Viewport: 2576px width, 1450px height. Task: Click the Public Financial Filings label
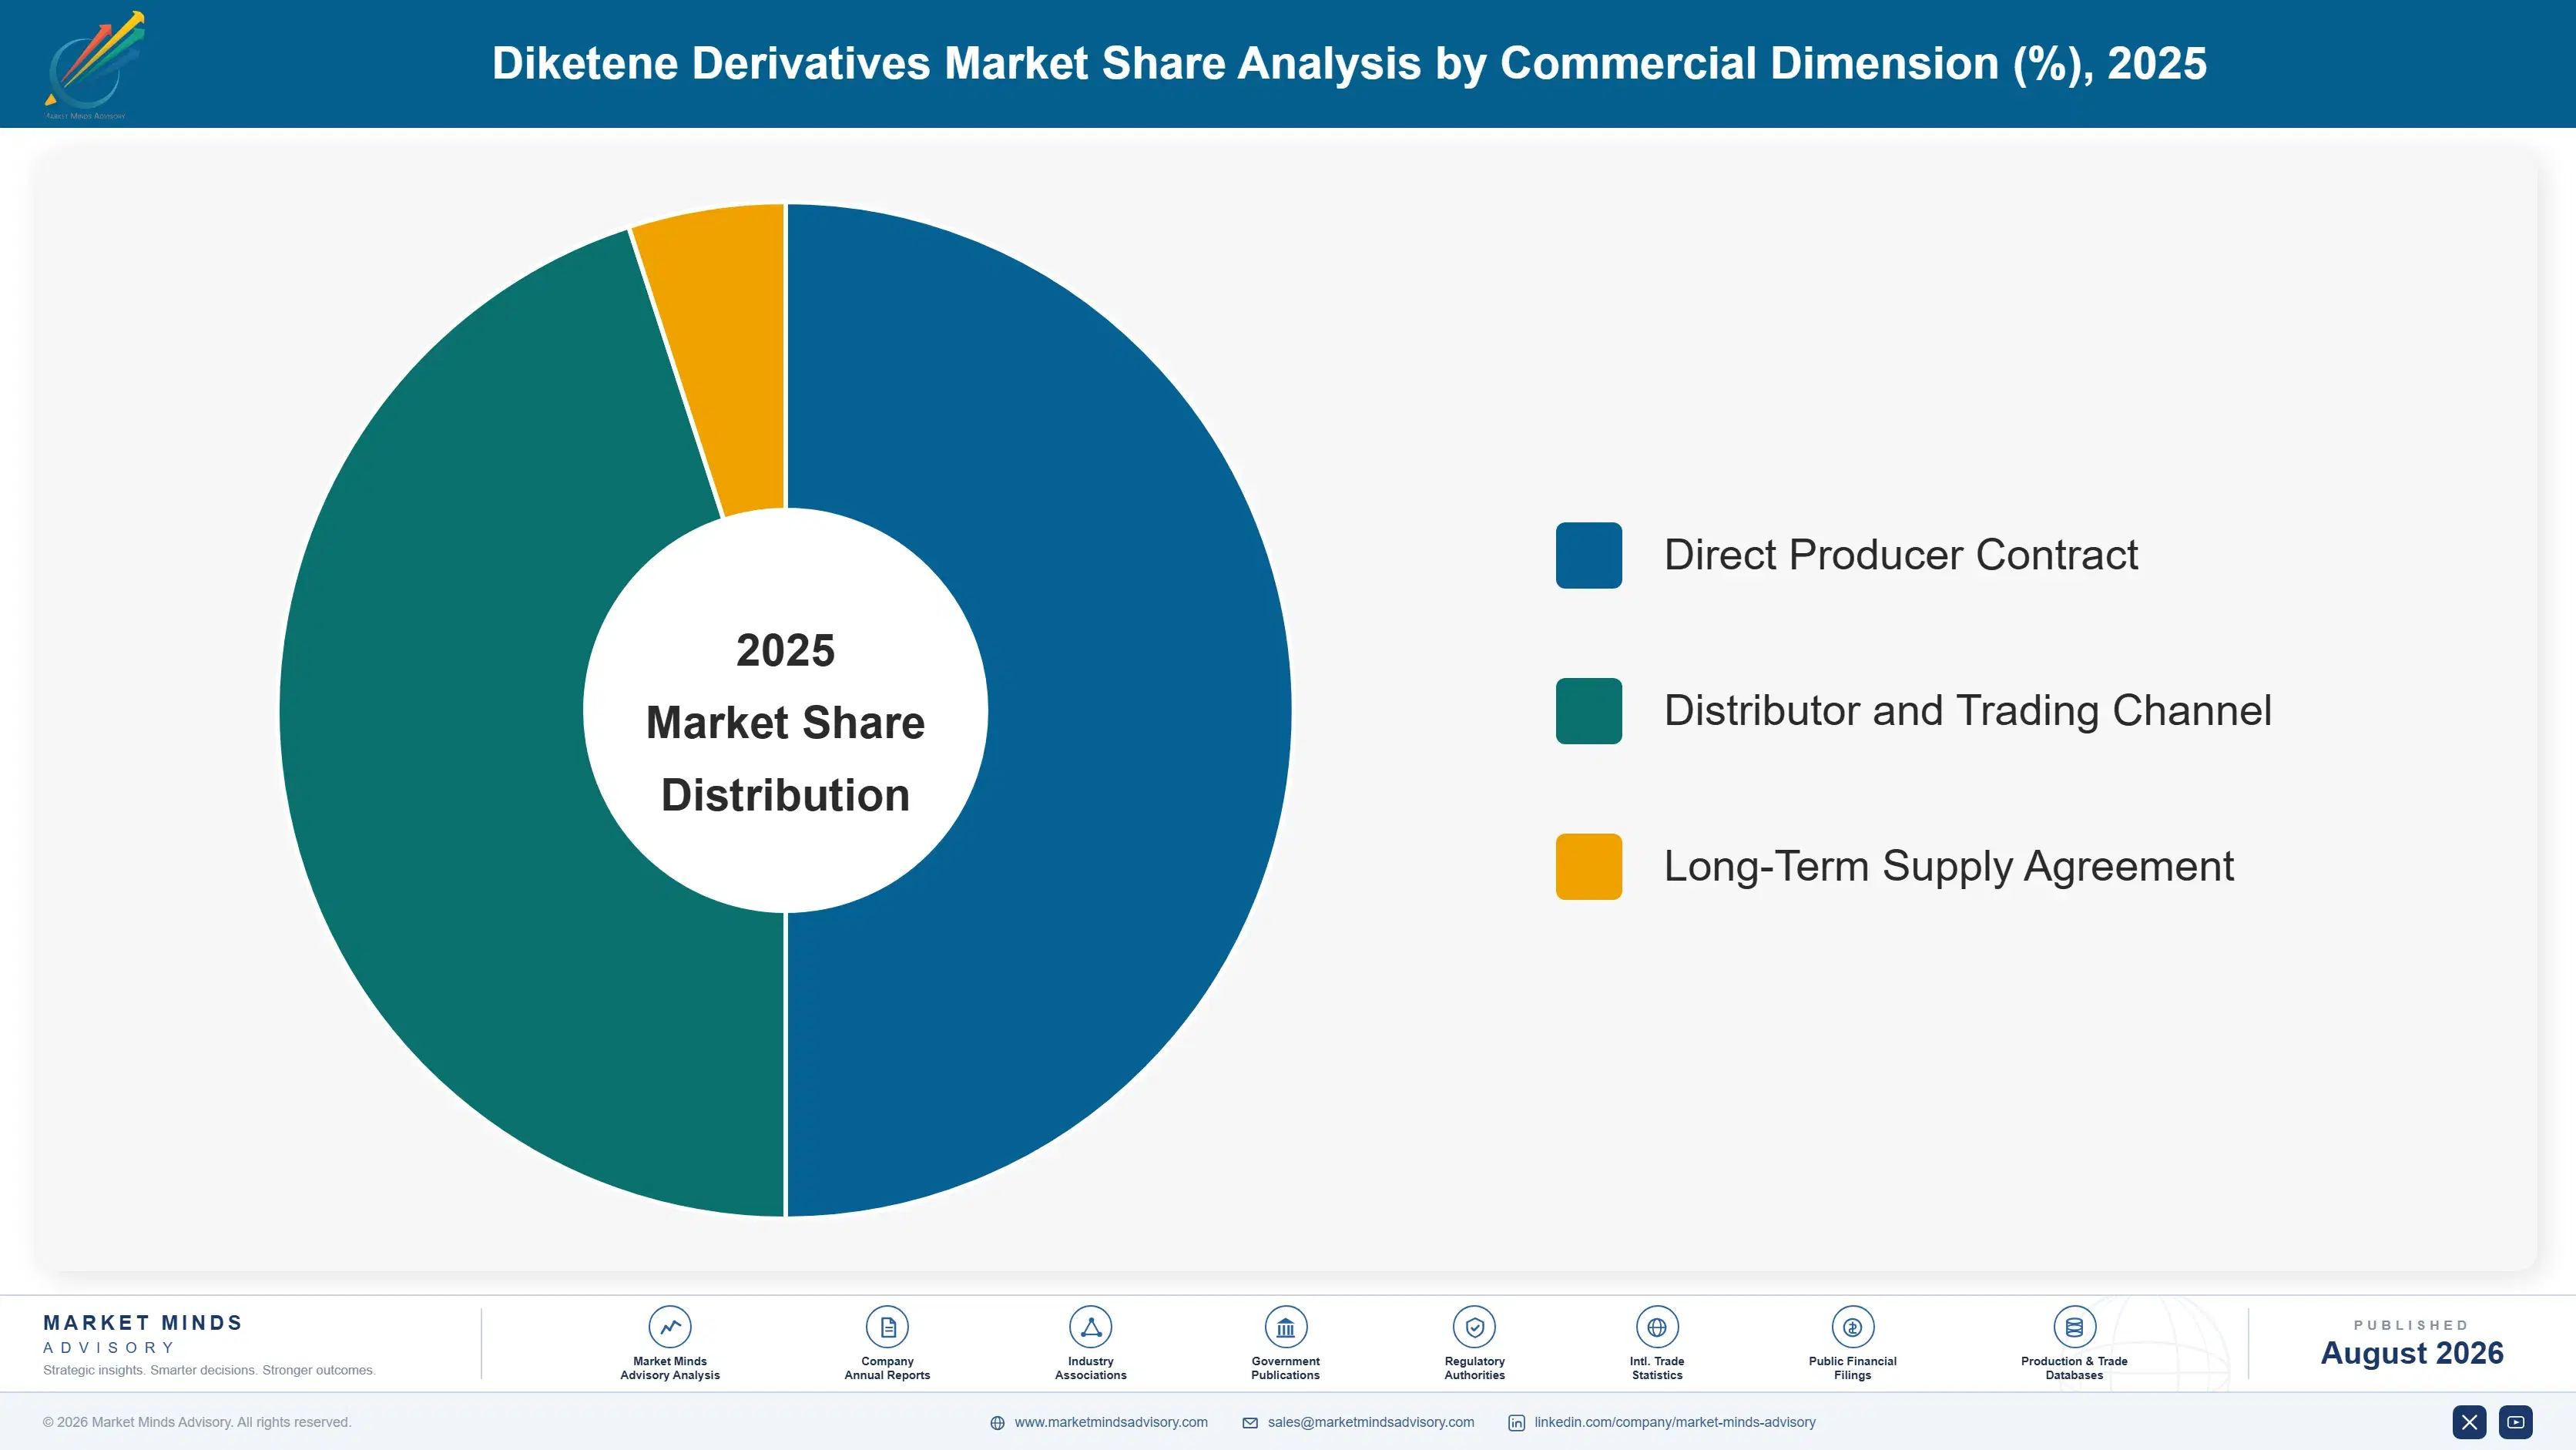(x=1852, y=1368)
